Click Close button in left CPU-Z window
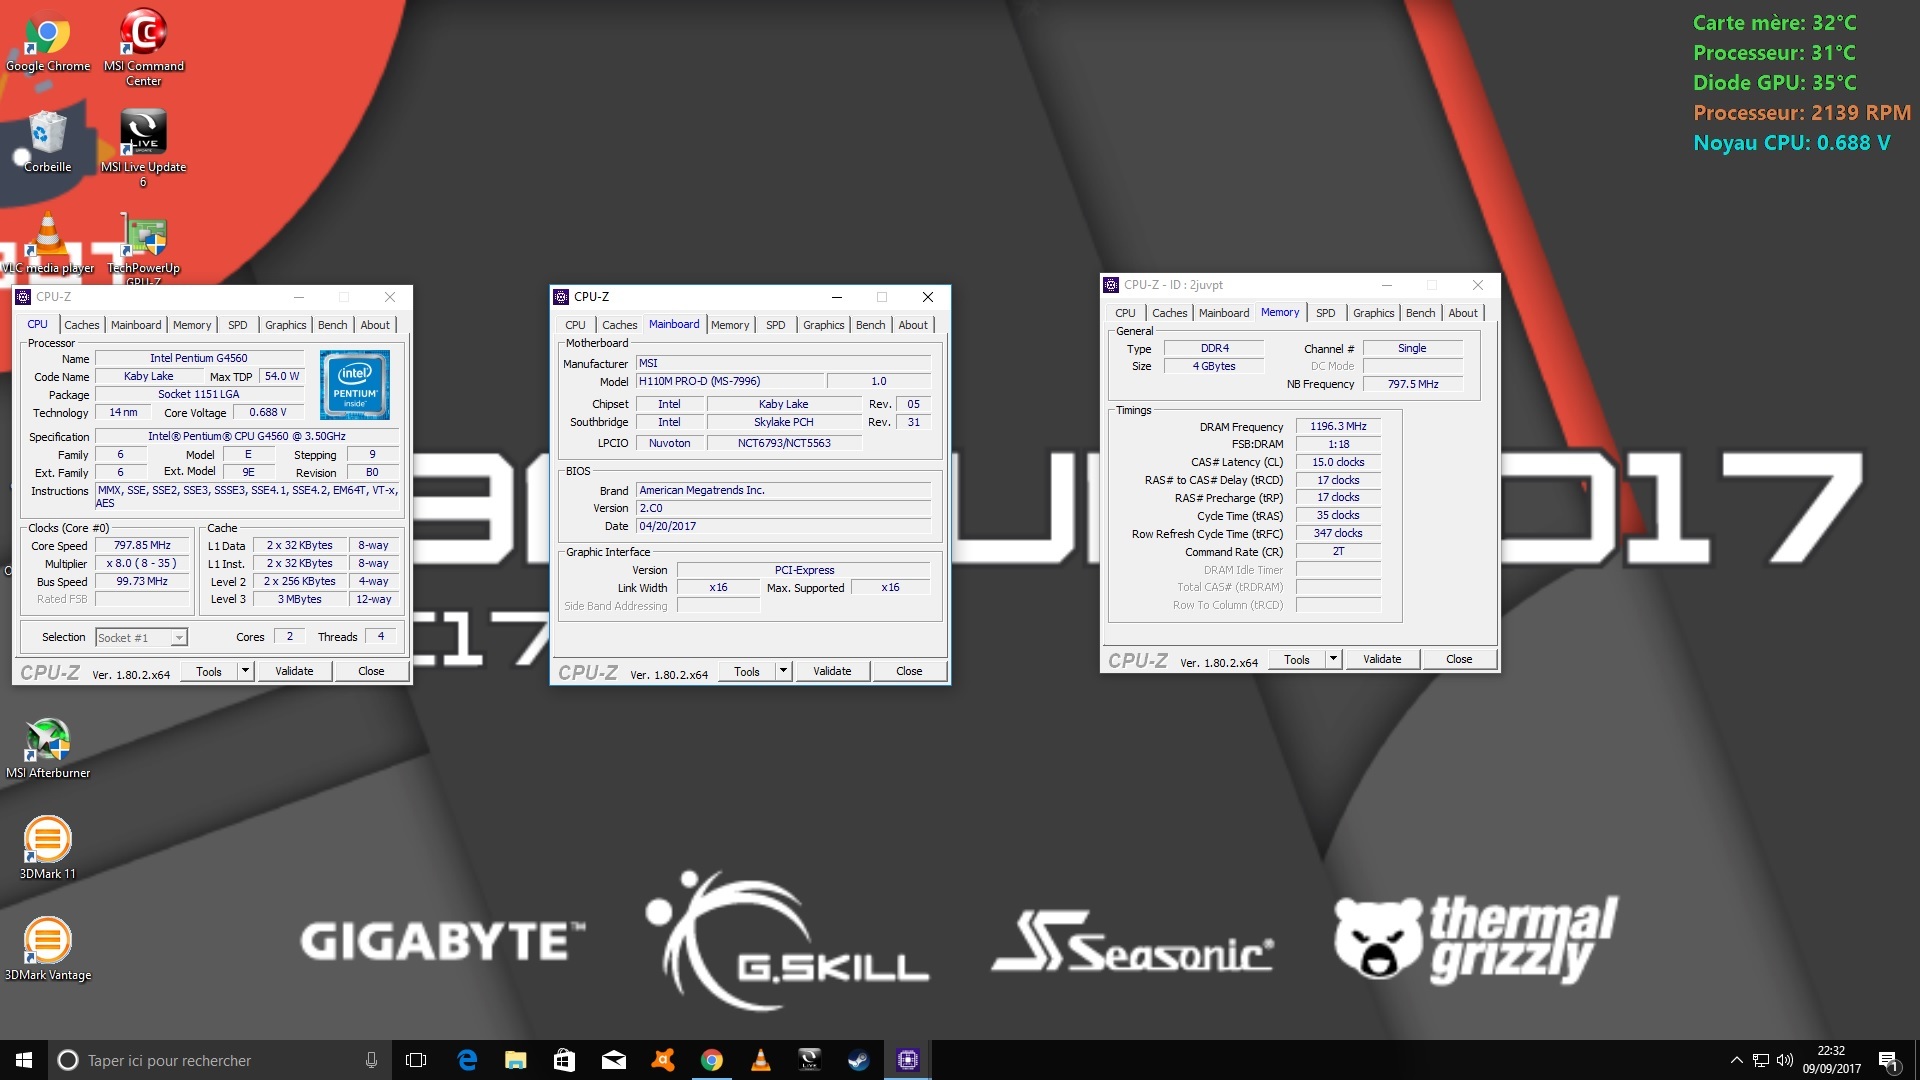 (x=371, y=671)
